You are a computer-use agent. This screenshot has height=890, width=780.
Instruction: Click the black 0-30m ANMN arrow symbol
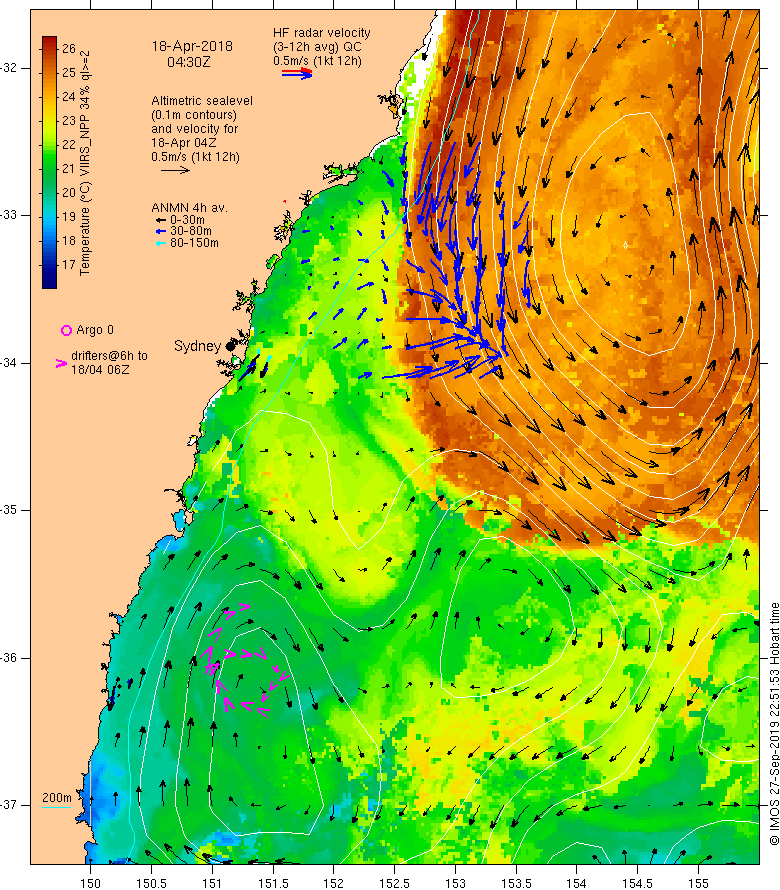(161, 220)
